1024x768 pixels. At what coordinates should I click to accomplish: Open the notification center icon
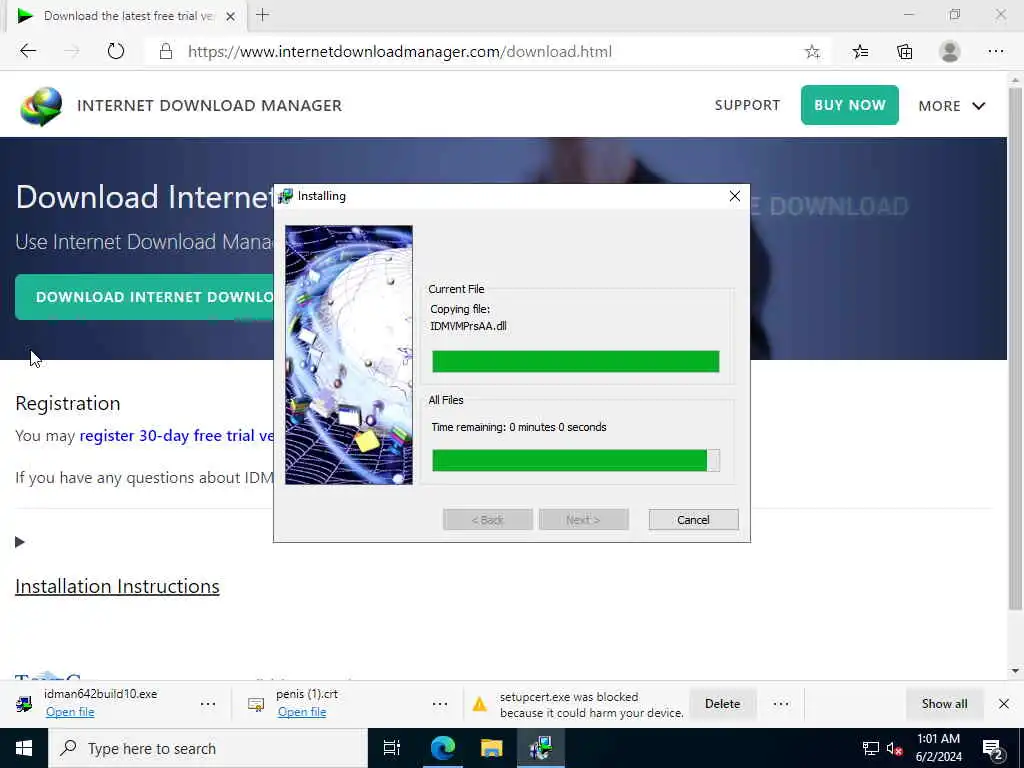pyautogui.click(x=993, y=749)
